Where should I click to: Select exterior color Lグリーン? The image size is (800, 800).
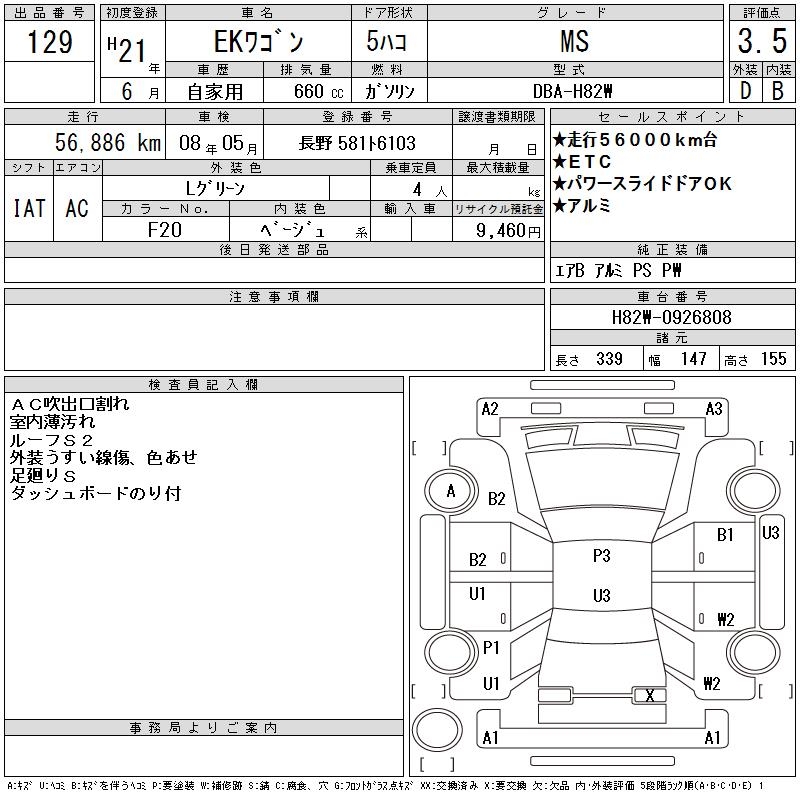pyautogui.click(x=215, y=189)
